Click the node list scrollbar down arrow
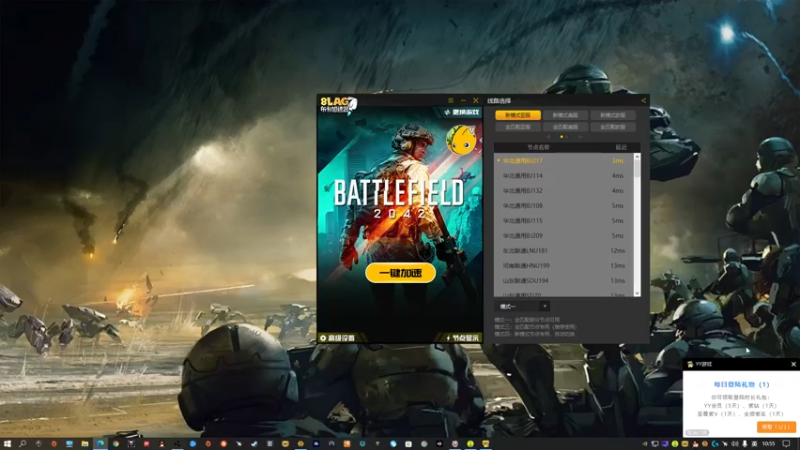Screen dimensions: 800x450 click(637, 293)
